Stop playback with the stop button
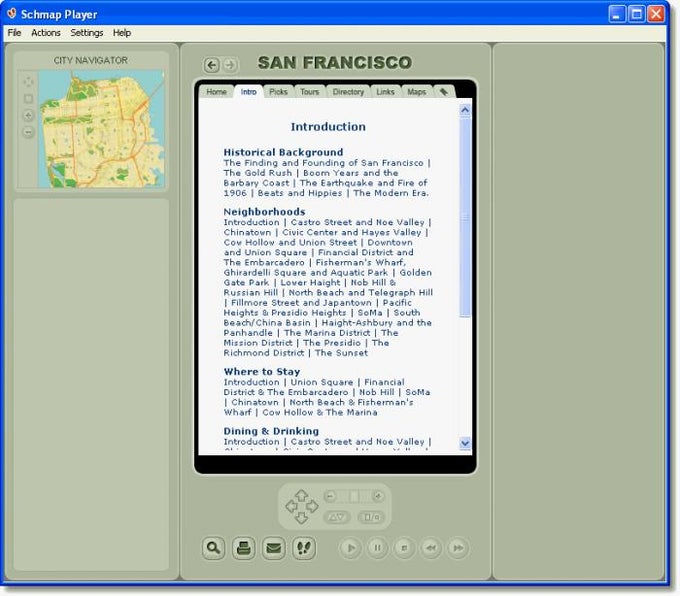 (404, 548)
